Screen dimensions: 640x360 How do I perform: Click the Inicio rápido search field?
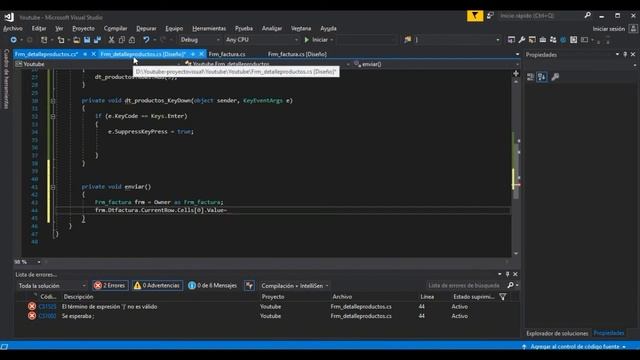(540, 16)
